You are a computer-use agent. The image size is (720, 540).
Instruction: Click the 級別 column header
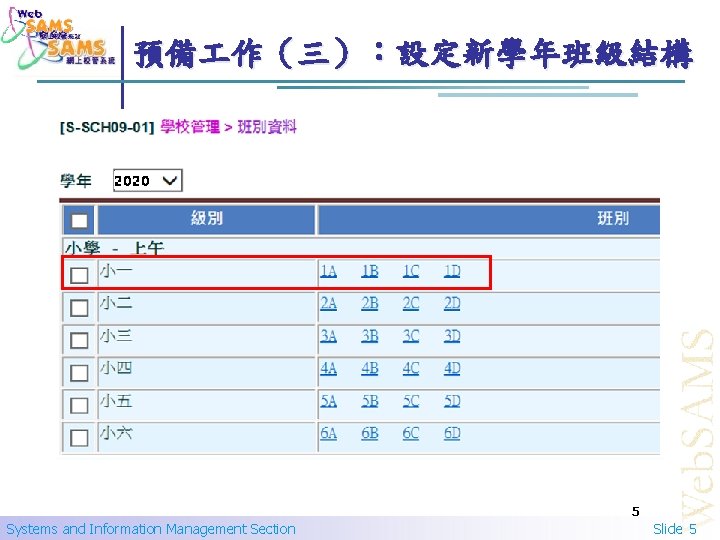click(x=207, y=219)
